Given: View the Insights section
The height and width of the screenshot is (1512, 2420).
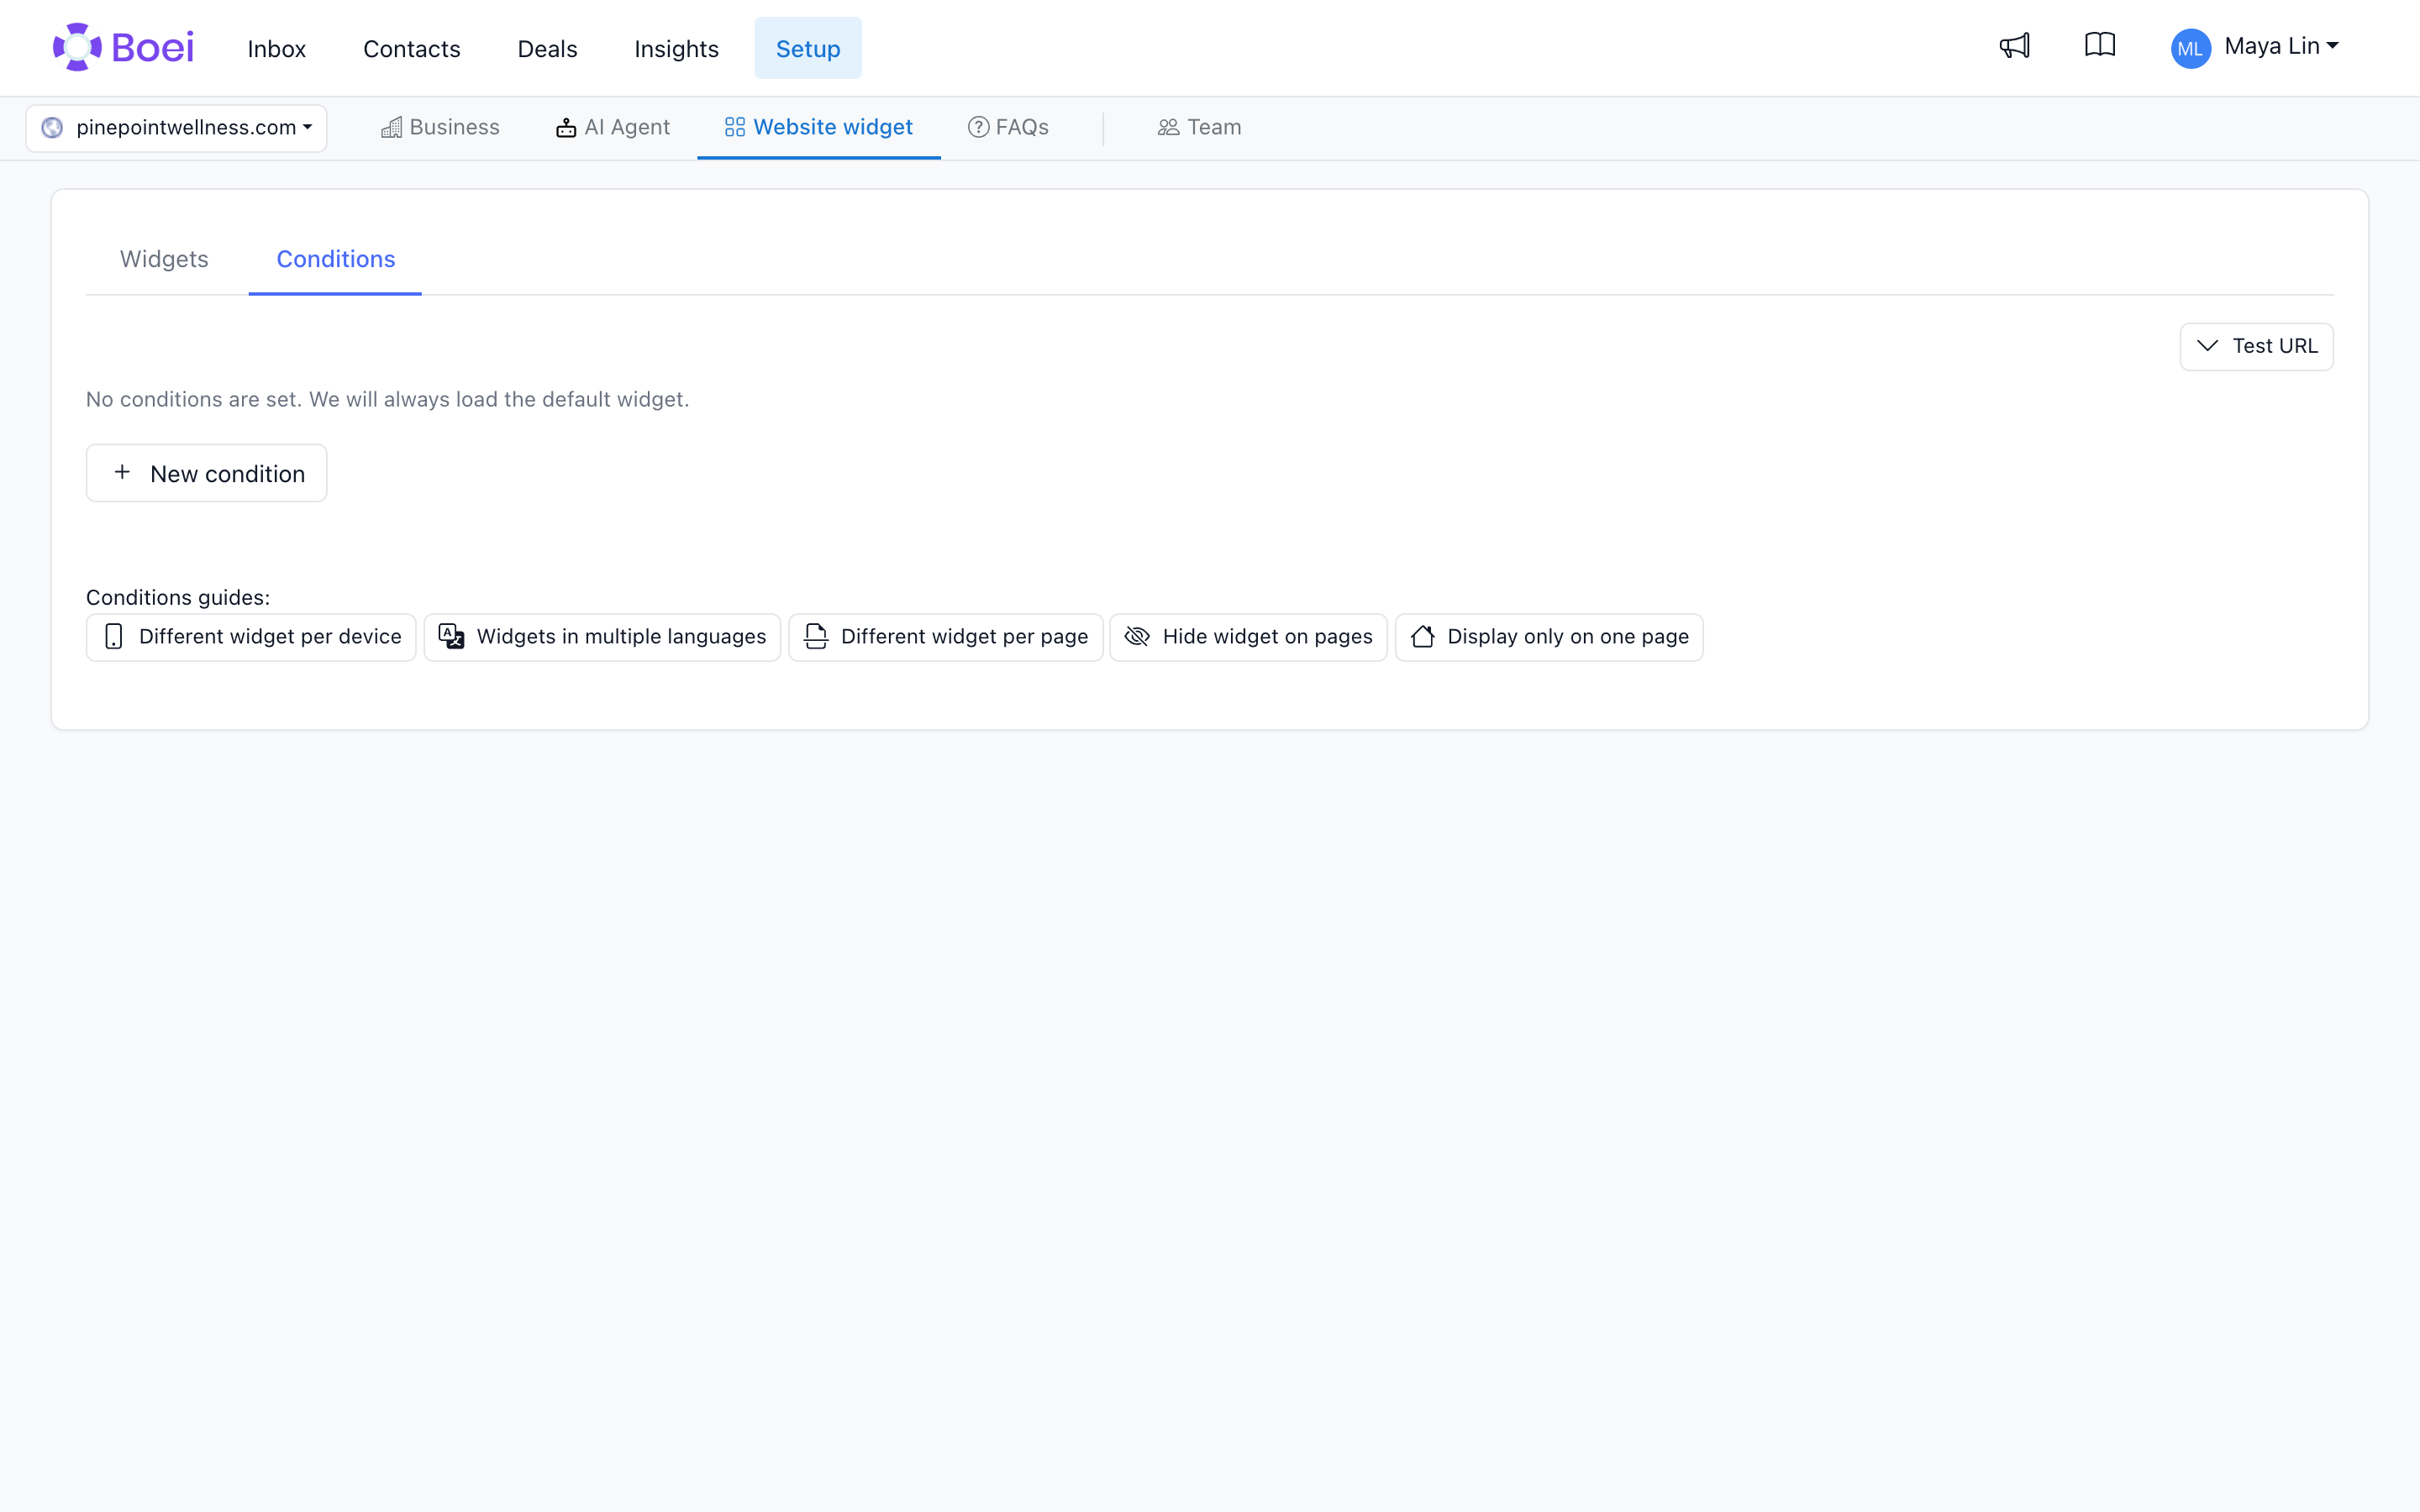Looking at the screenshot, I should 676,48.
